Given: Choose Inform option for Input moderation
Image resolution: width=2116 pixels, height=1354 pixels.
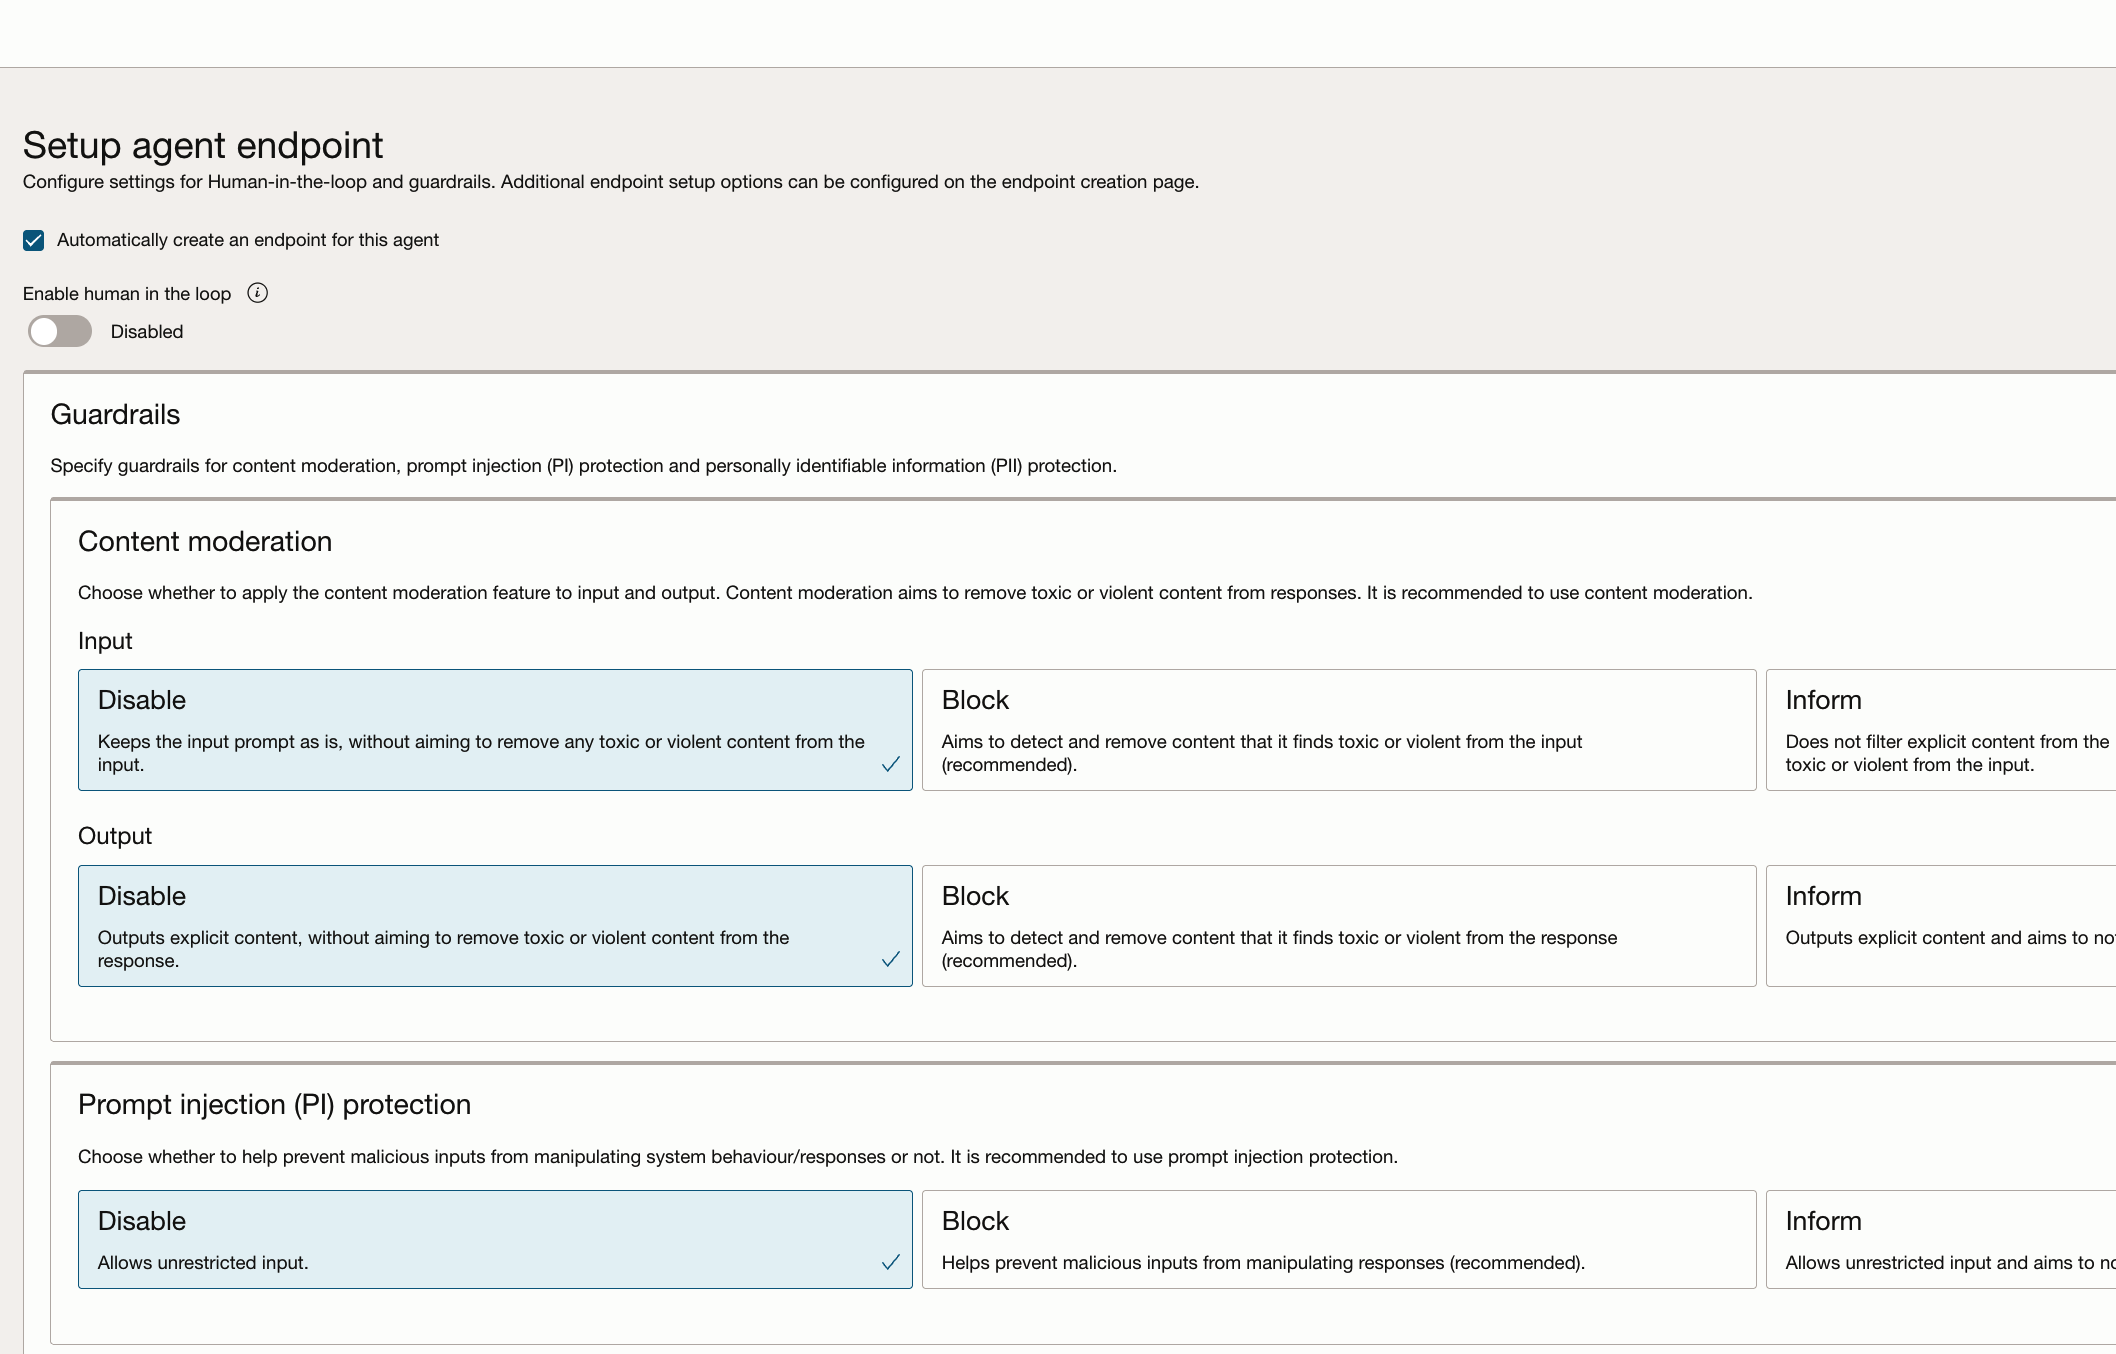Looking at the screenshot, I should pyautogui.click(x=1940, y=729).
